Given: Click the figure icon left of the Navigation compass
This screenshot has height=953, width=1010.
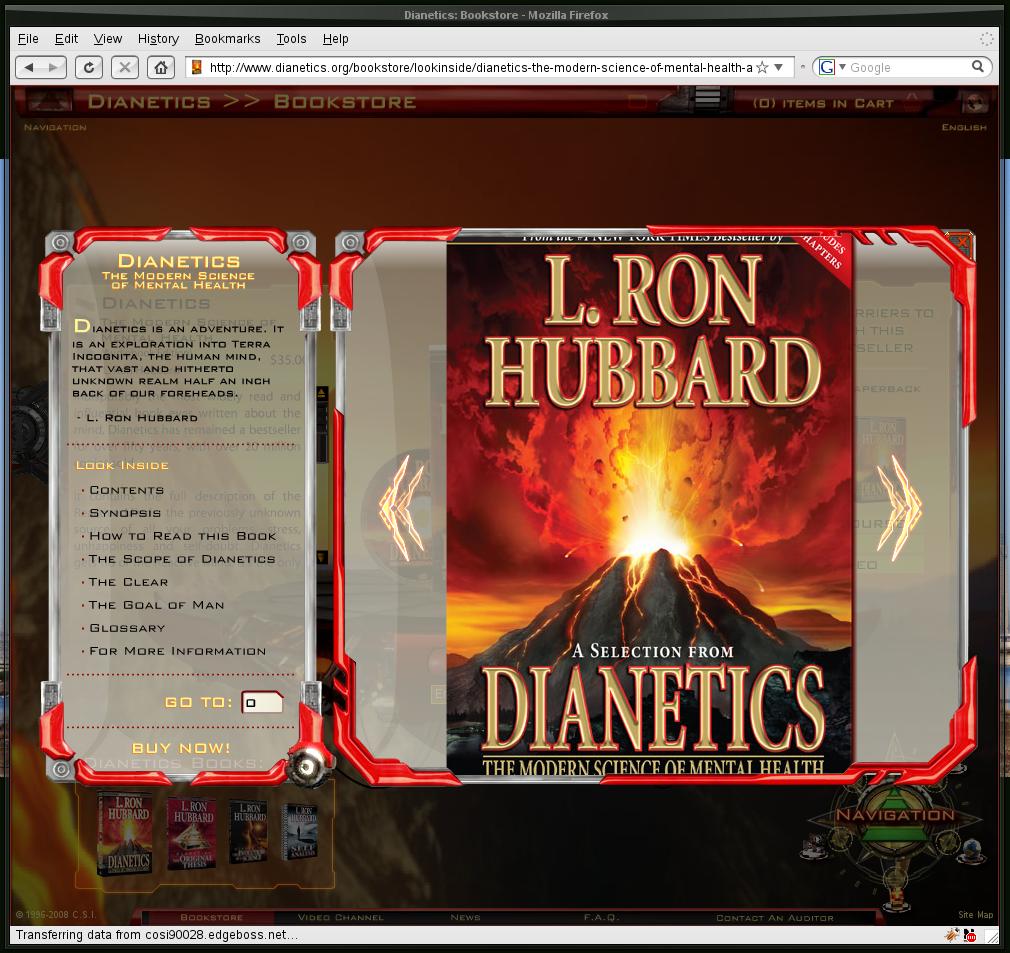Looking at the screenshot, I should (814, 845).
